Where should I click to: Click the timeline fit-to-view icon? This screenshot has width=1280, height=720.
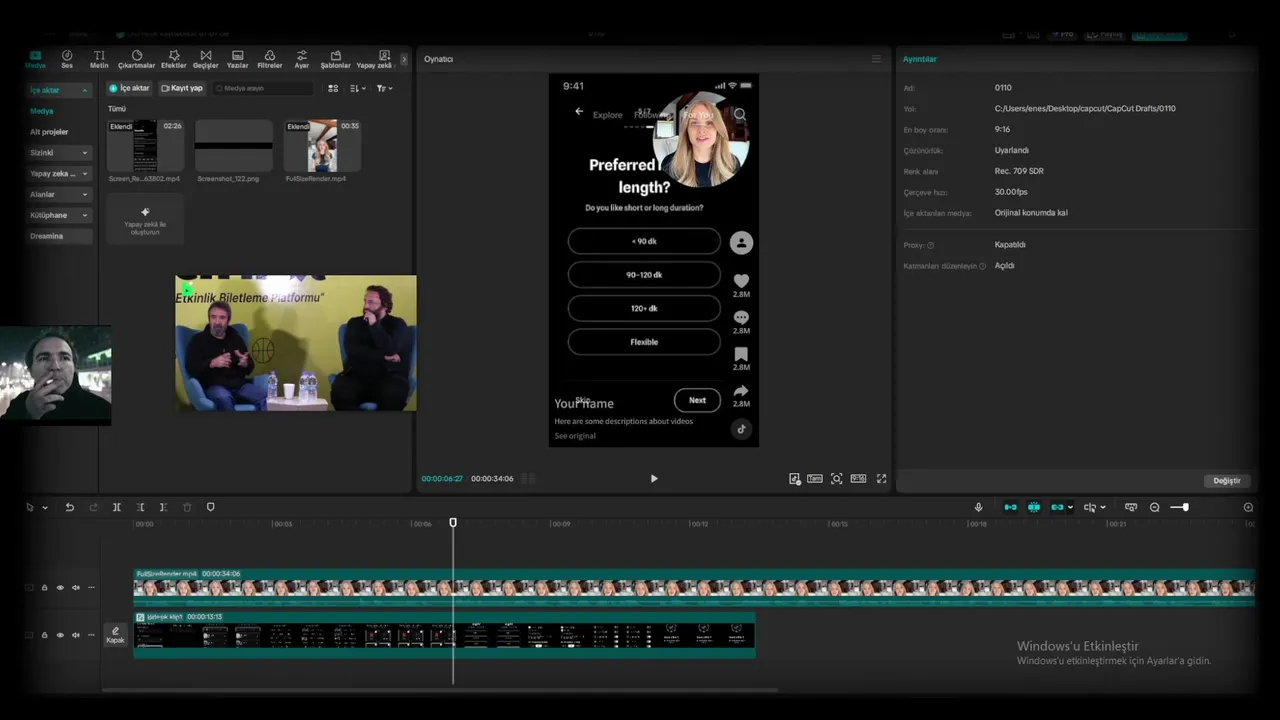pyautogui.click(x=1131, y=508)
